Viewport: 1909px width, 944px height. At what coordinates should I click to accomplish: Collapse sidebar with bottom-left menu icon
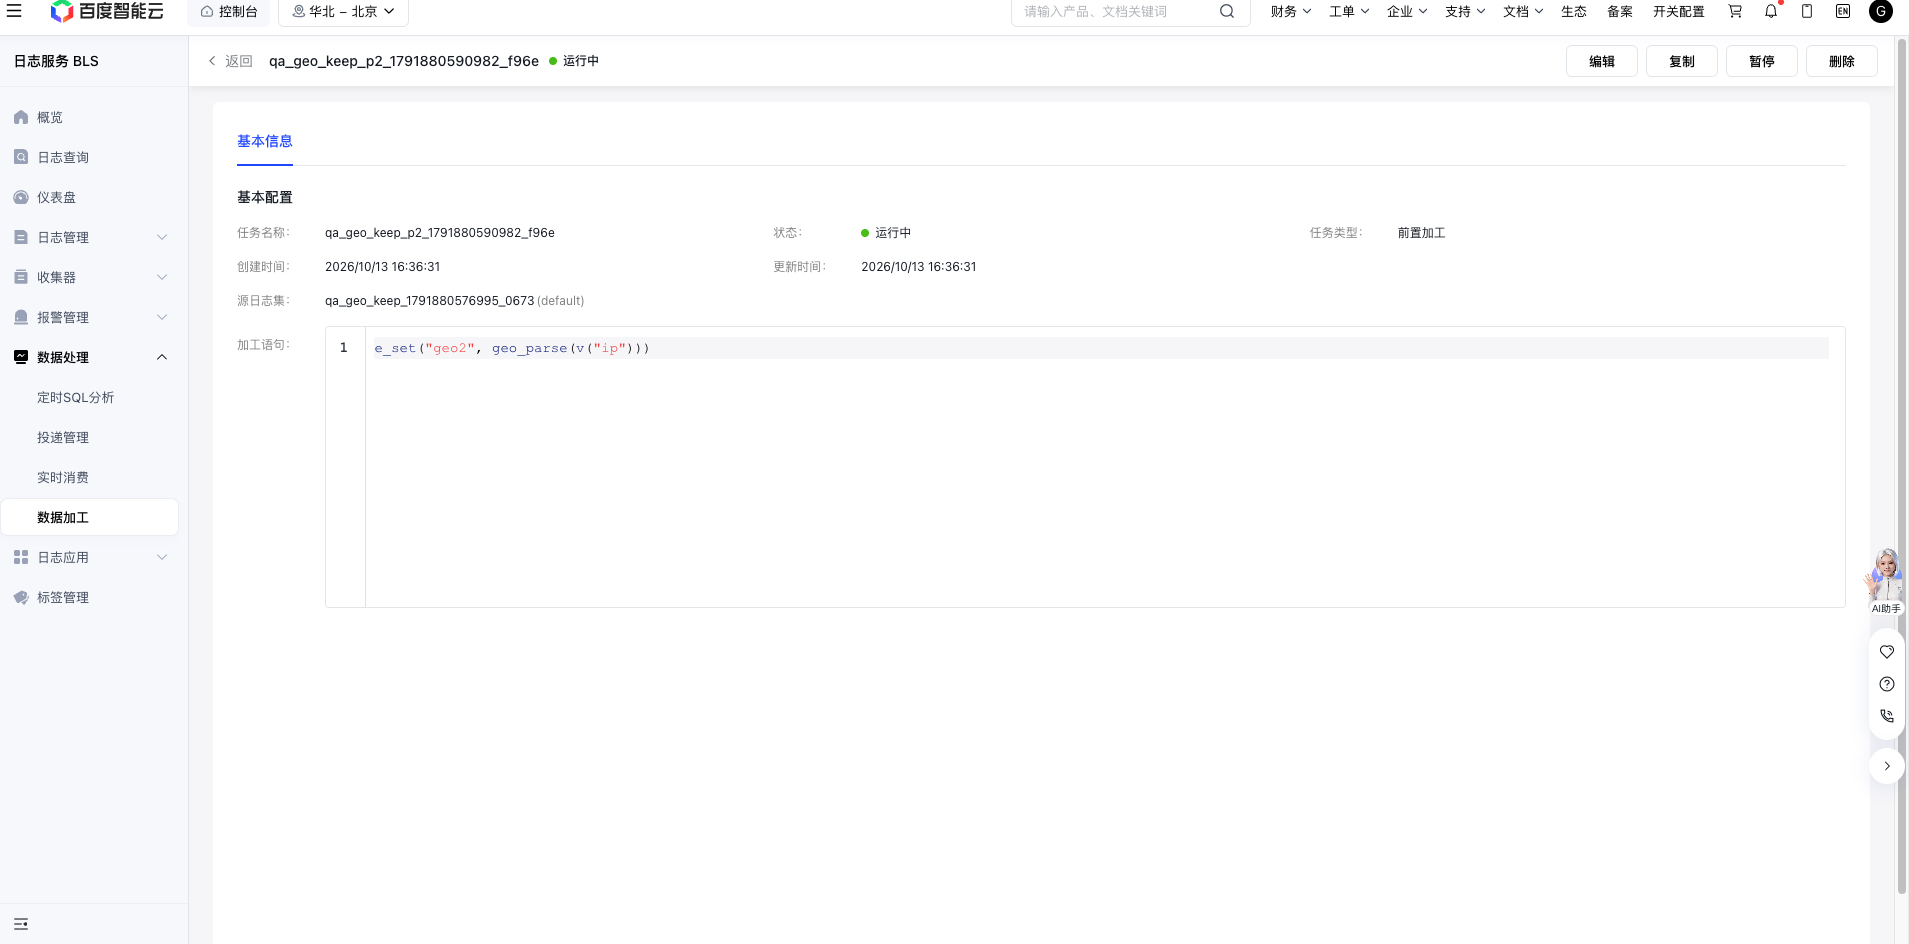coord(21,924)
